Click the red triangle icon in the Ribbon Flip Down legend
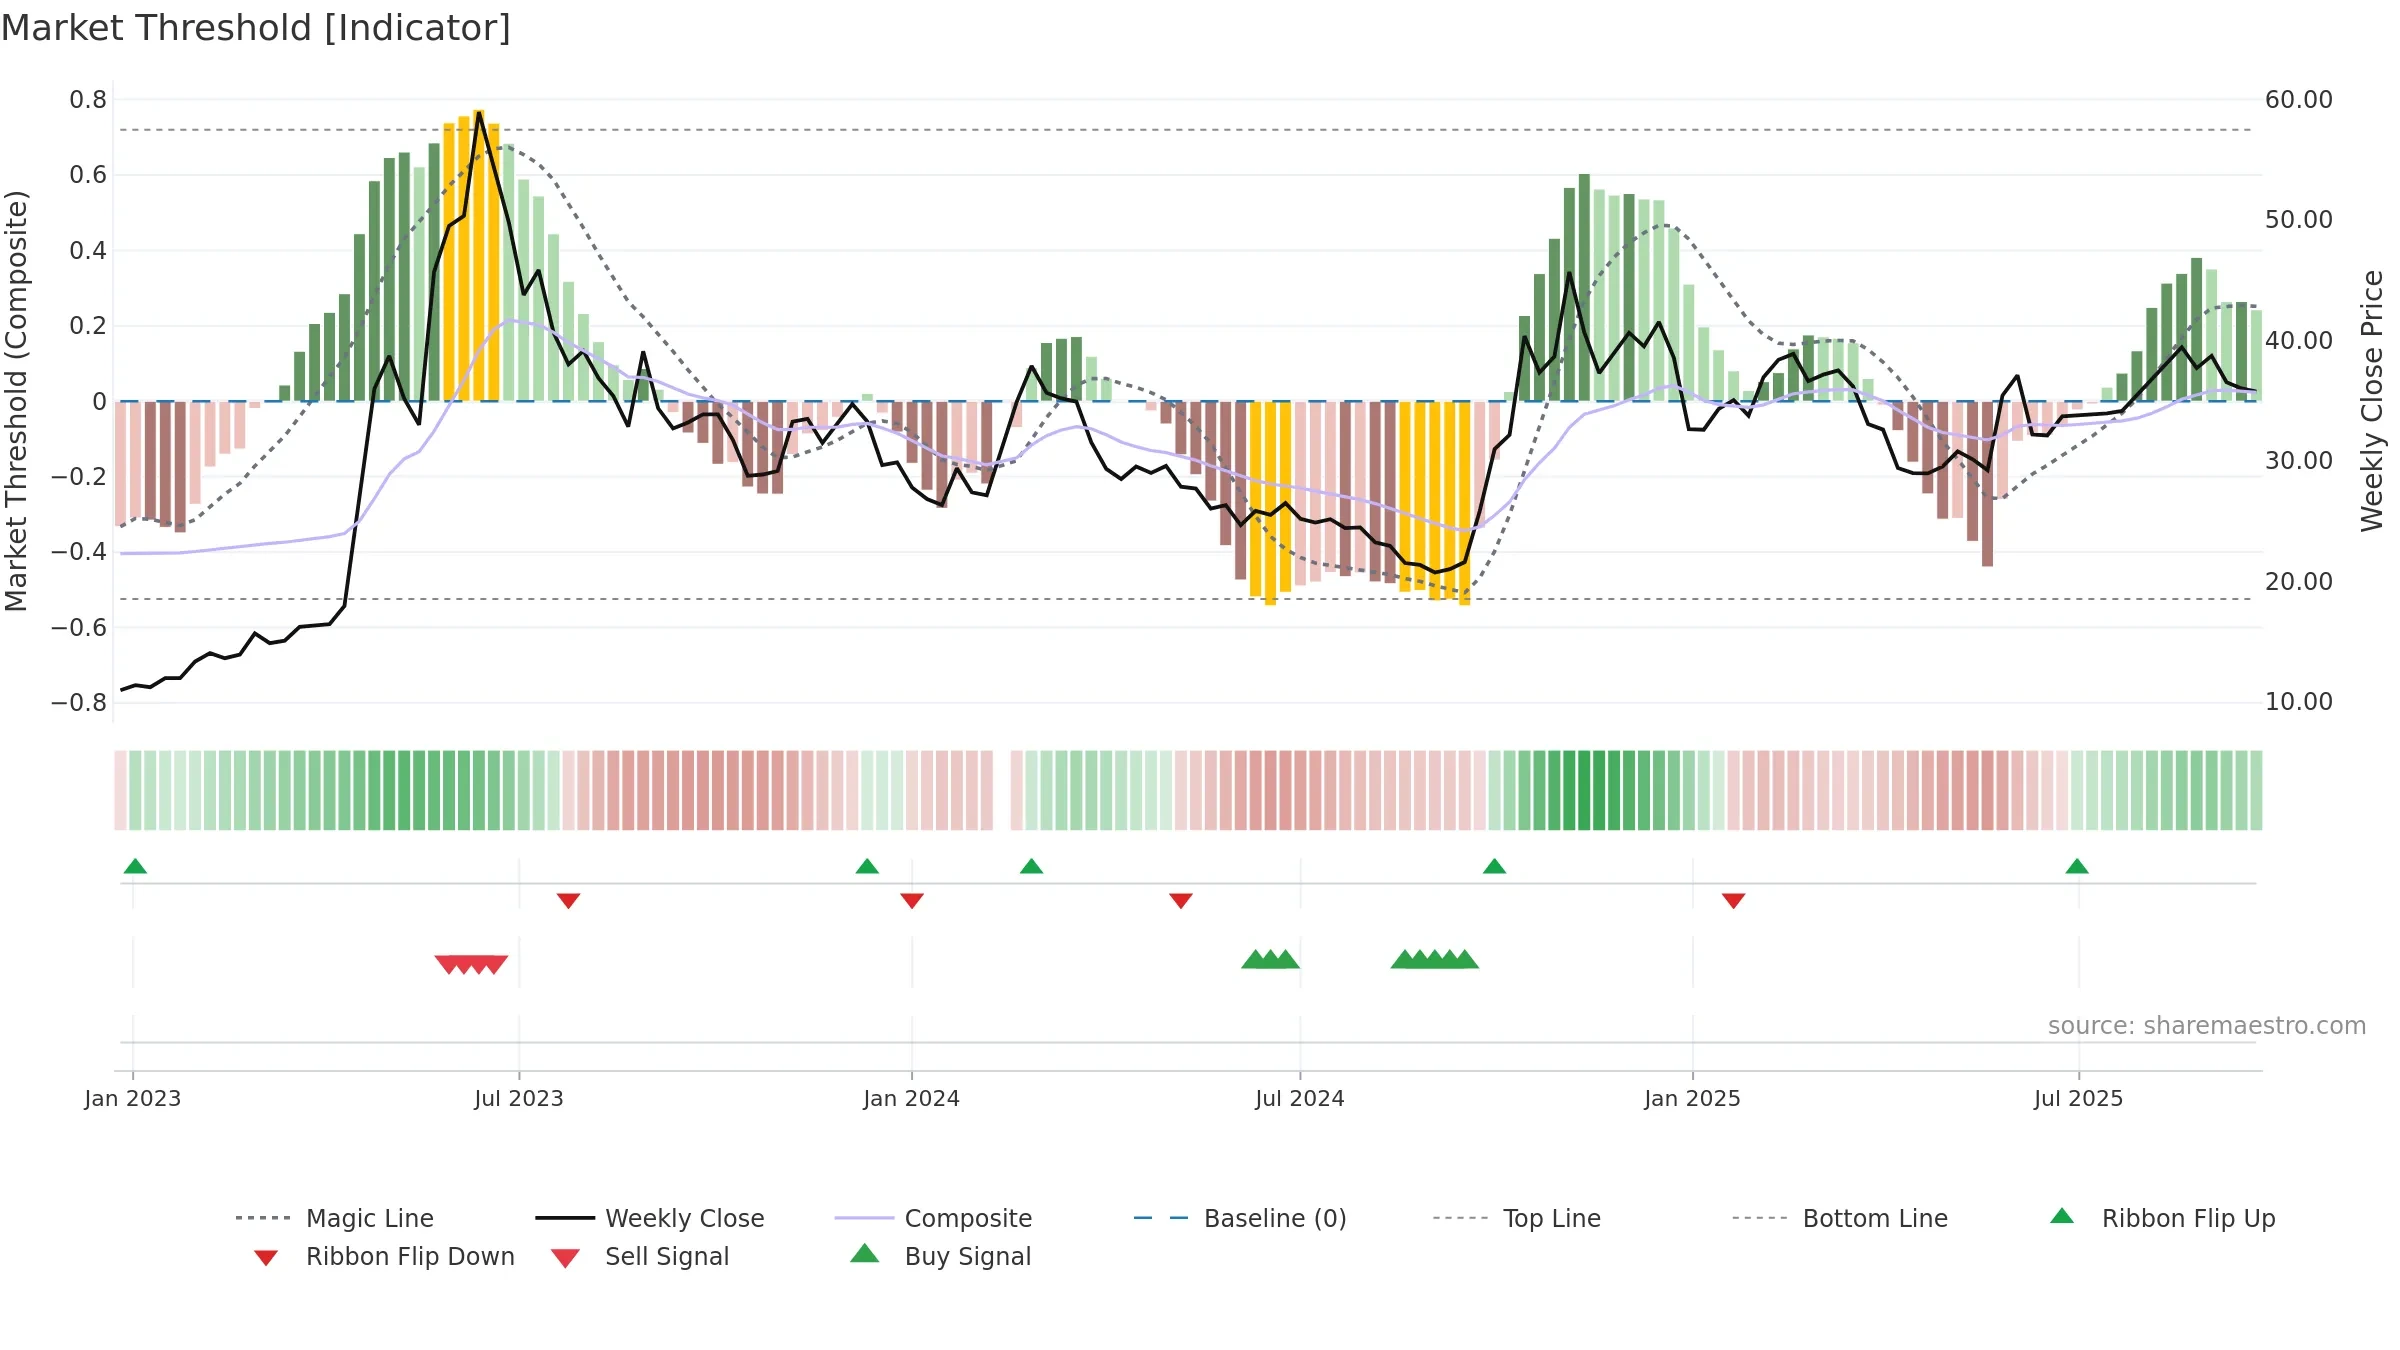 pos(266,1258)
